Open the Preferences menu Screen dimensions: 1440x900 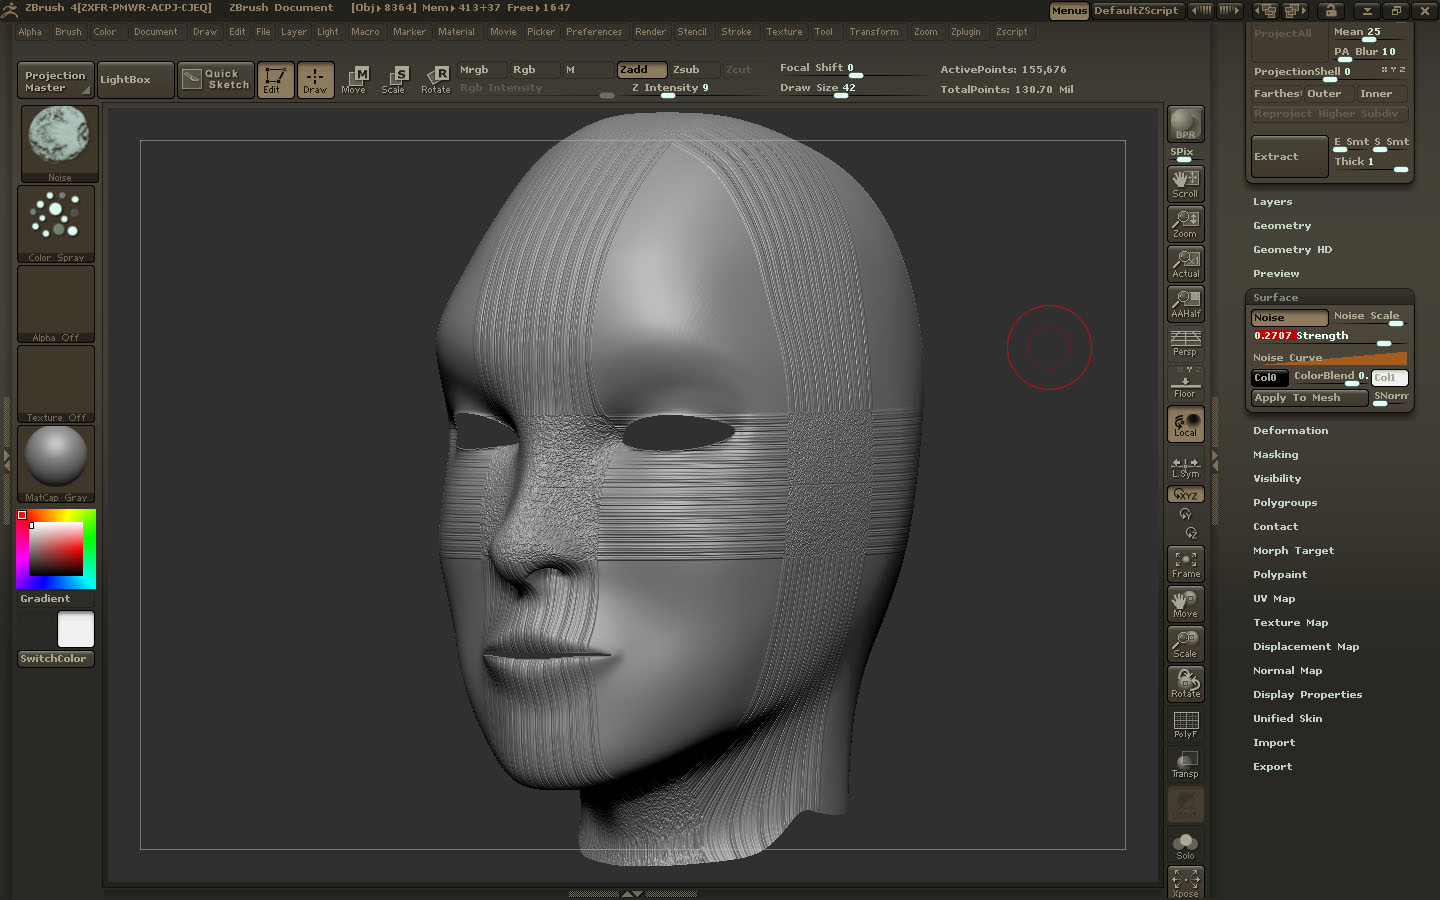tap(594, 31)
